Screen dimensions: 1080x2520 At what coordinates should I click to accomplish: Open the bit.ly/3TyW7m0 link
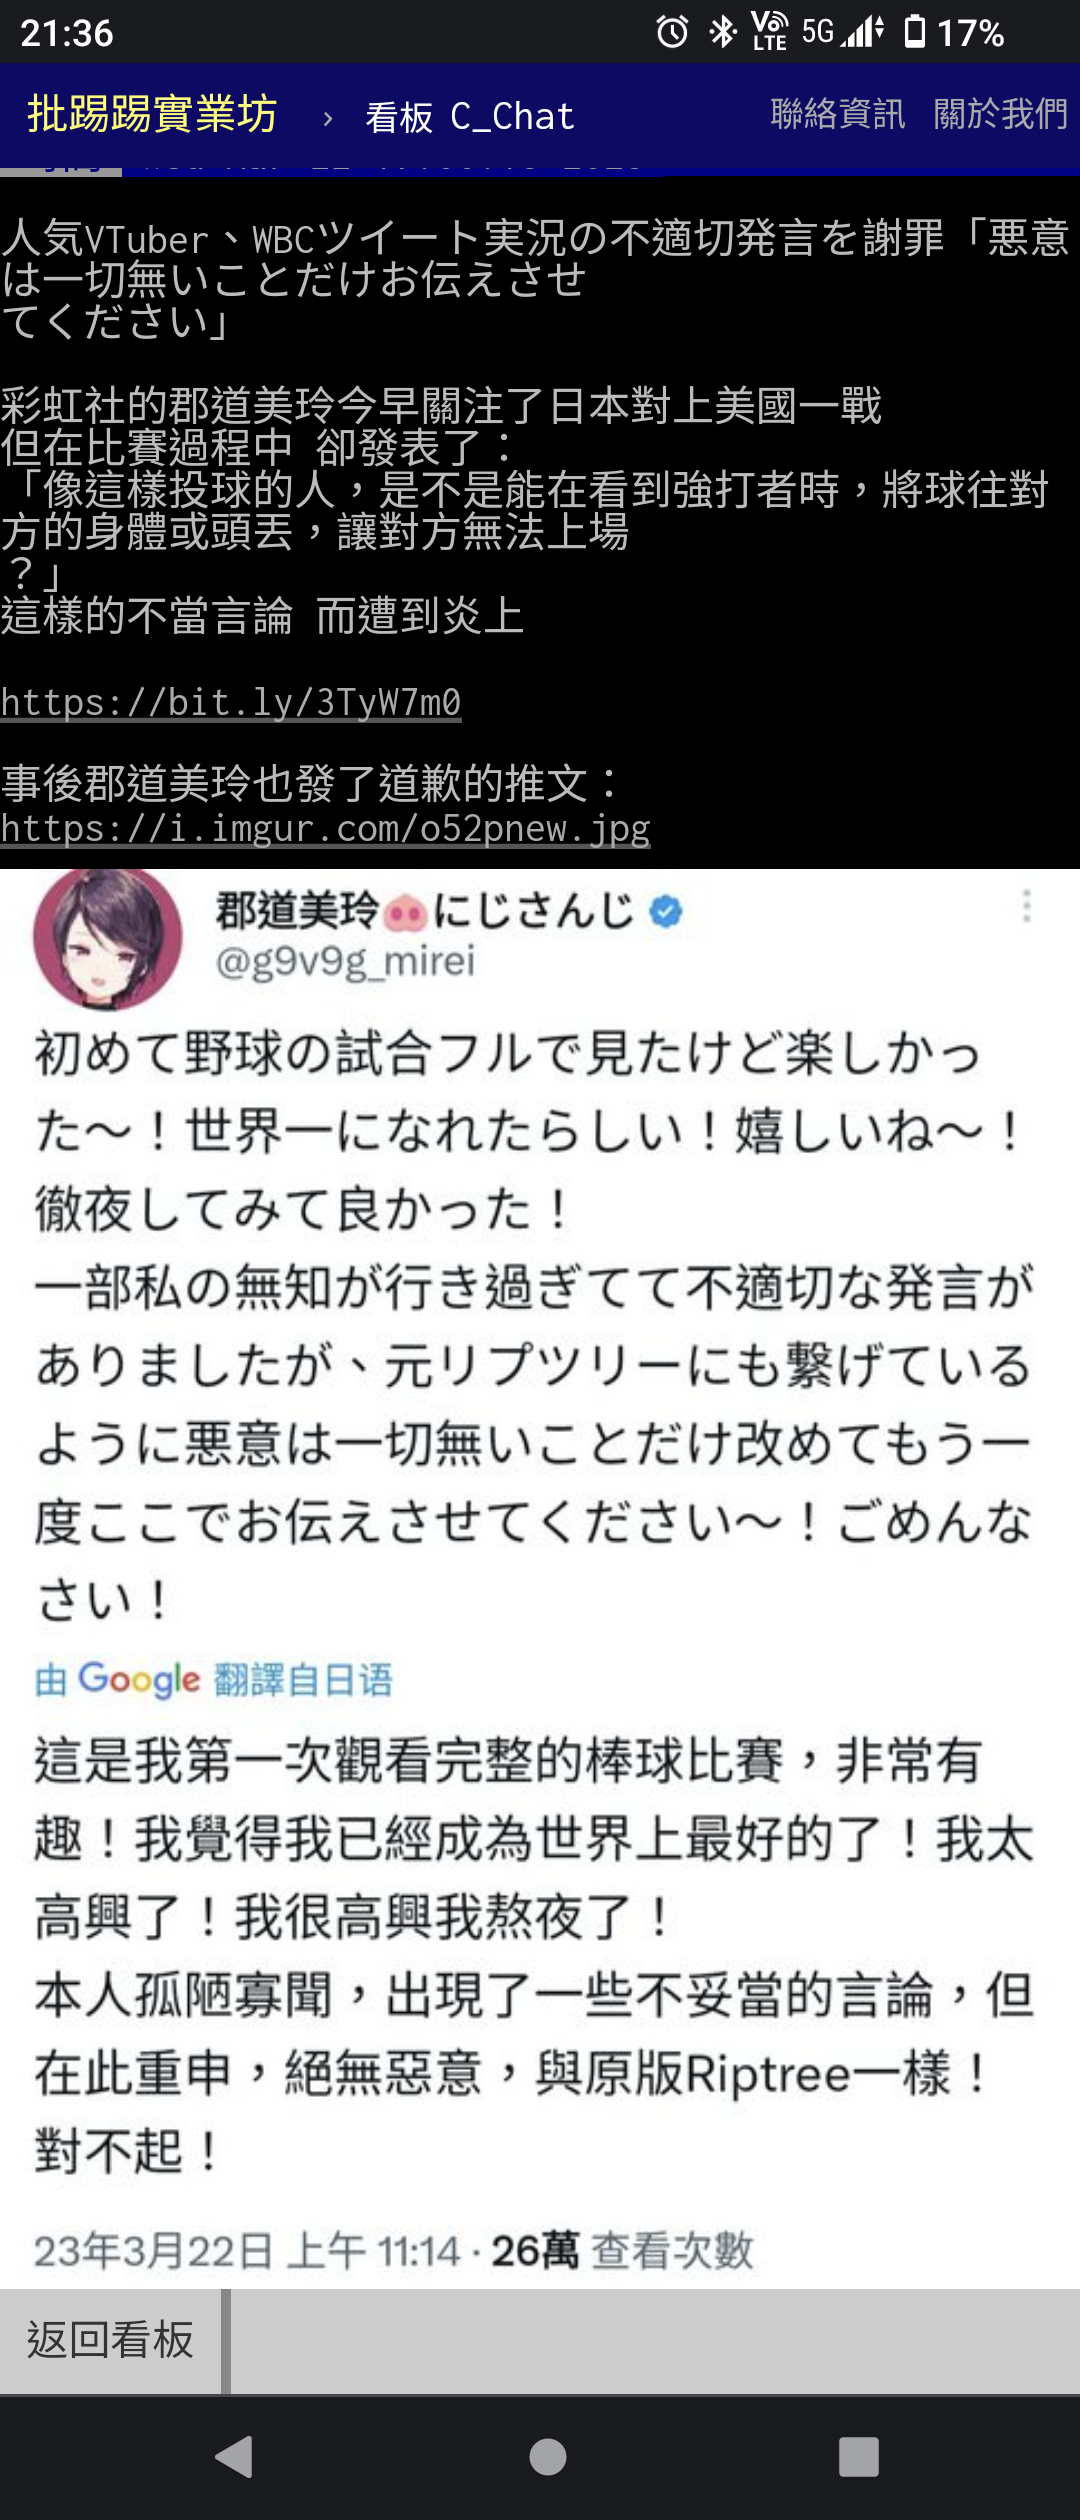coord(231,702)
